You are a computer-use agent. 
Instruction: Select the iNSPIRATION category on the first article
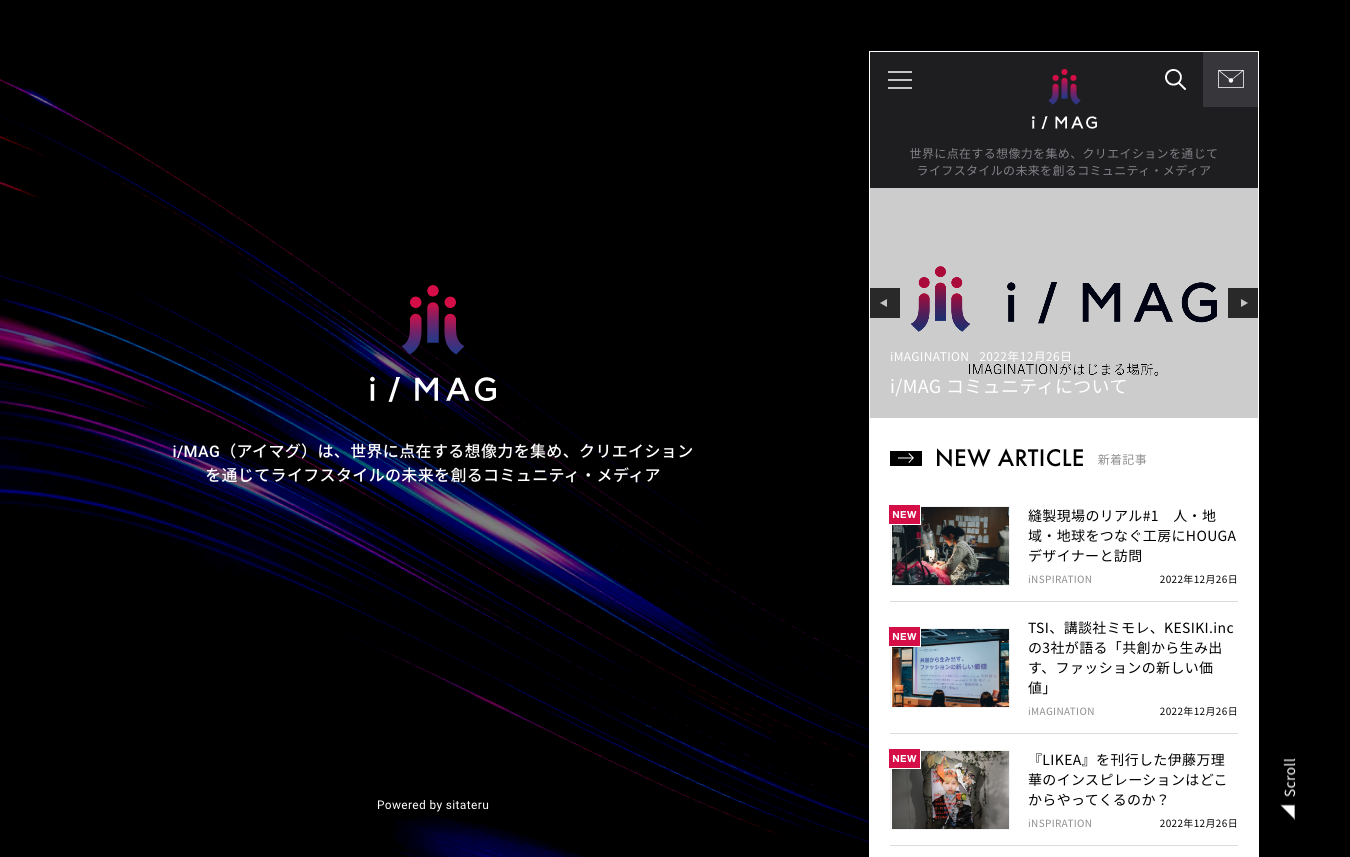[1059, 579]
